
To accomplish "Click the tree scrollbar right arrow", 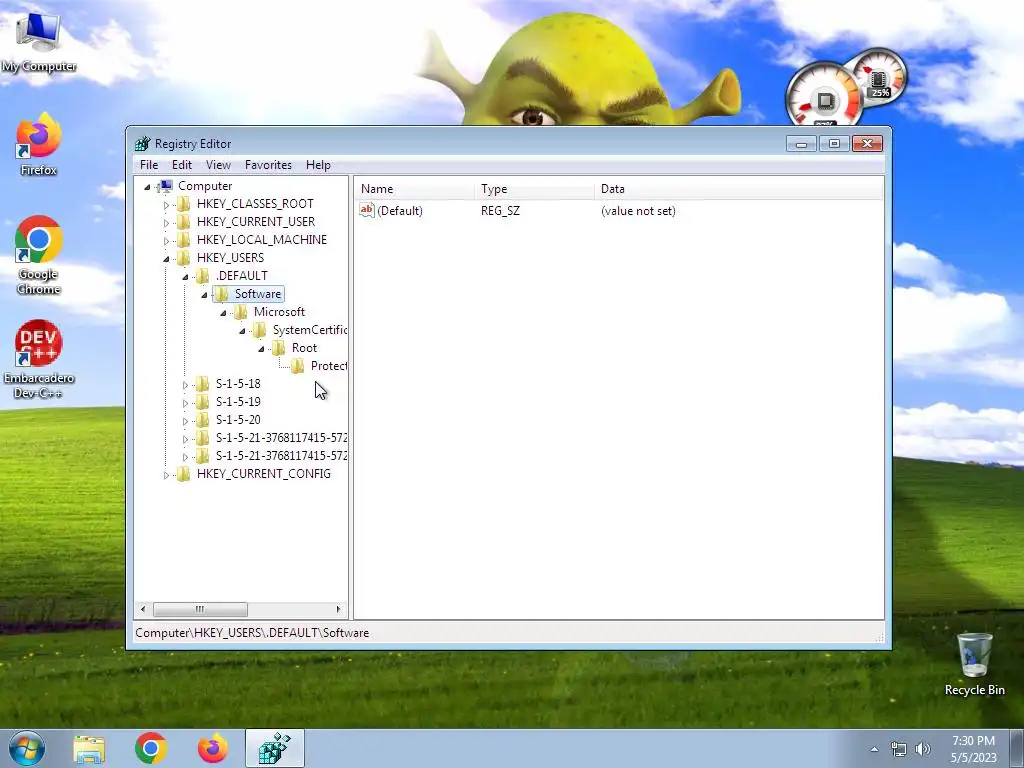I will [338, 609].
